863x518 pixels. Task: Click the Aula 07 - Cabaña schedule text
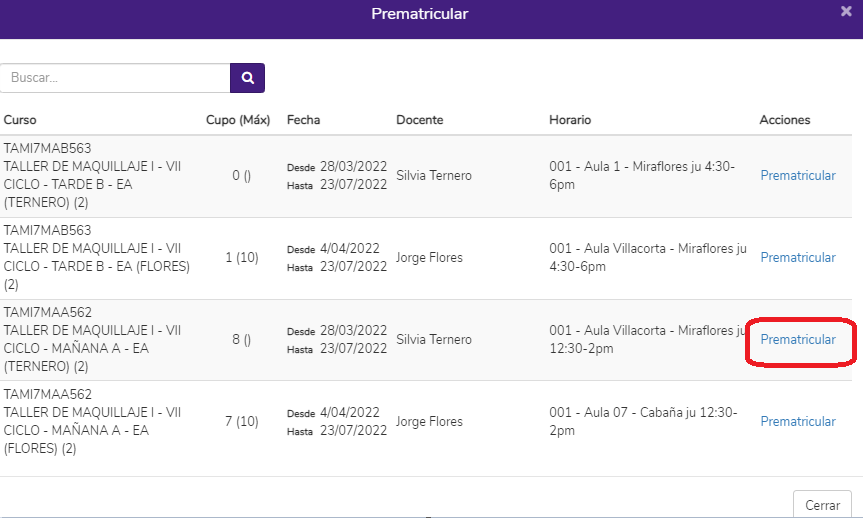click(643, 422)
